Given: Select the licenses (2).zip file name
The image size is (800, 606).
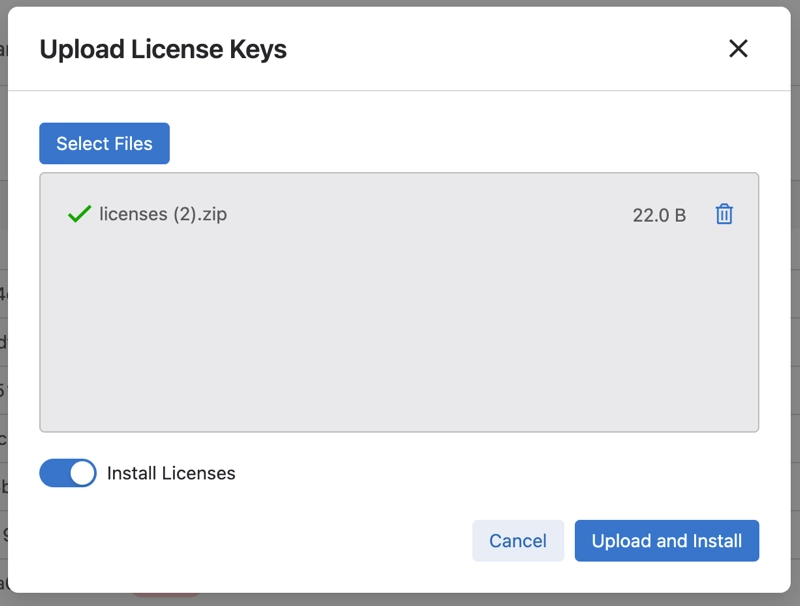Looking at the screenshot, I should [163, 214].
